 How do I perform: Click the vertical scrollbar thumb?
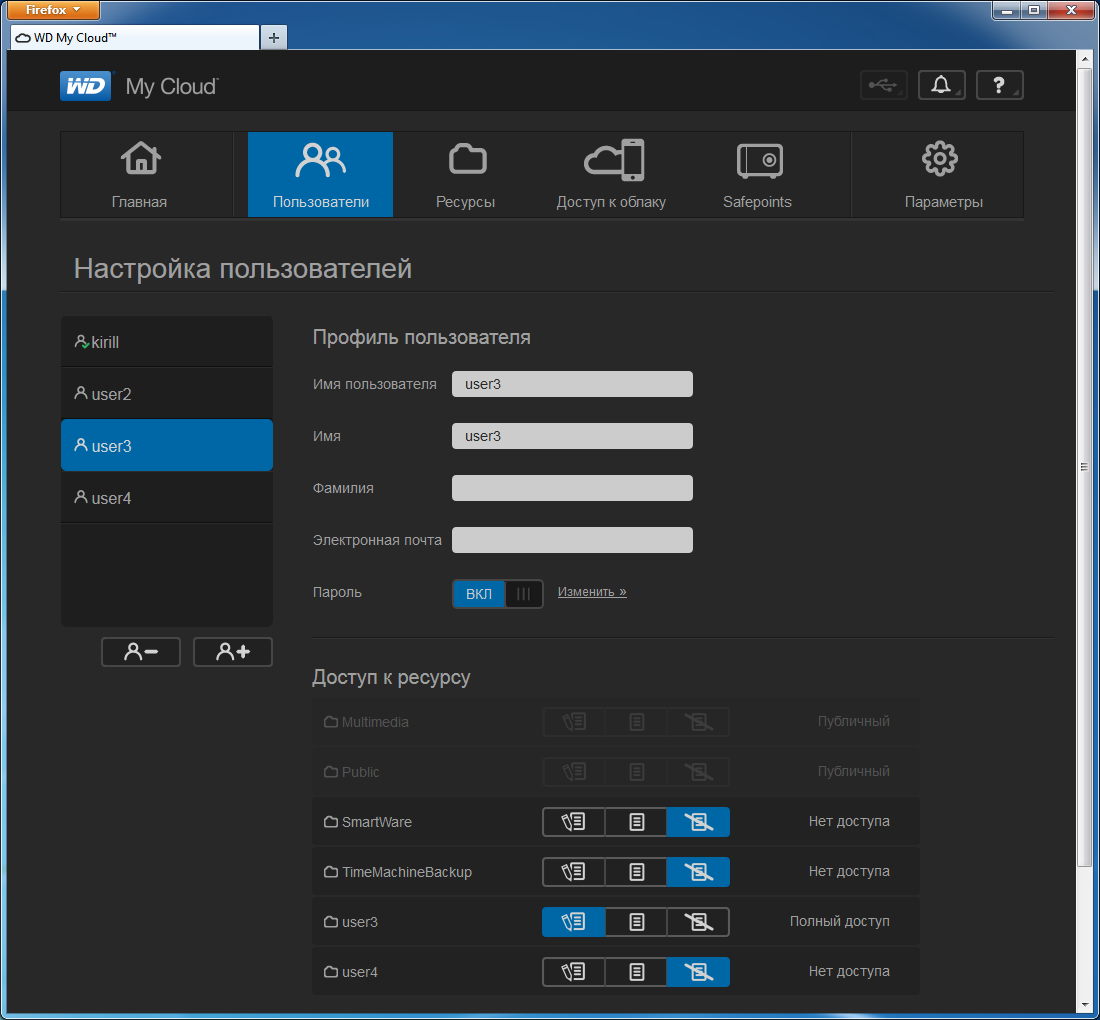[1084, 467]
